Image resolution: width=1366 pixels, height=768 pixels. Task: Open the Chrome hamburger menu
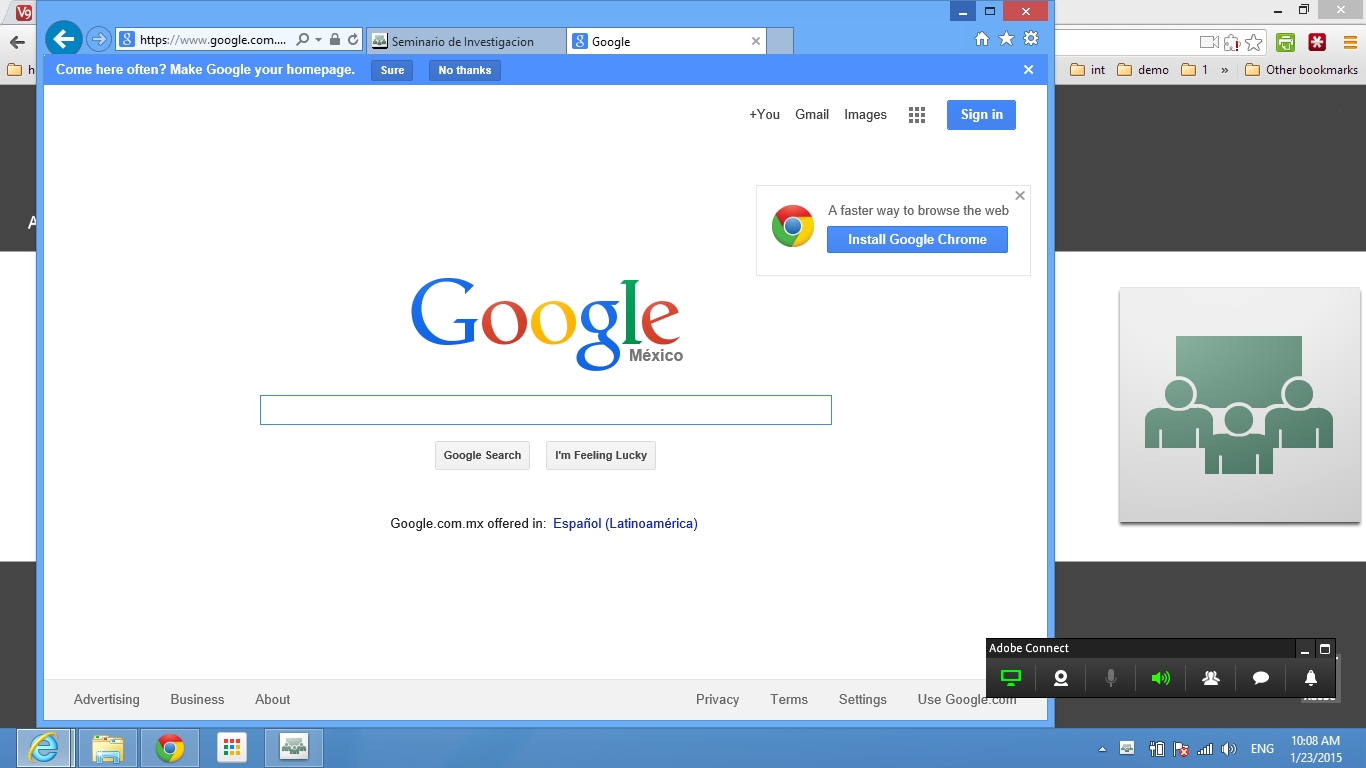coord(1350,42)
